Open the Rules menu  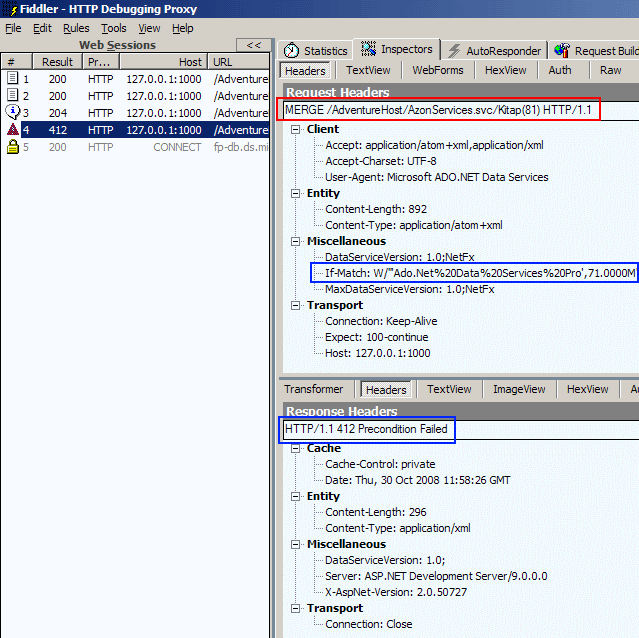[76, 28]
